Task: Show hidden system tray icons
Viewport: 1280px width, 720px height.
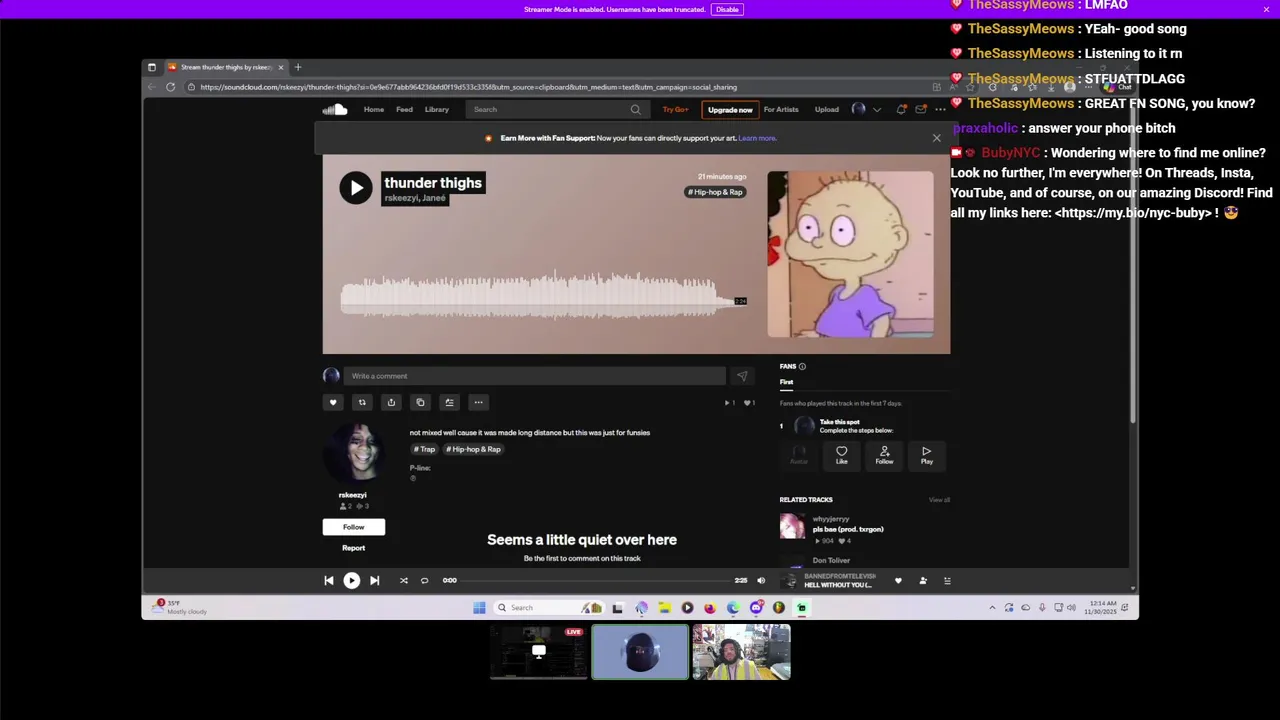Action: point(992,607)
